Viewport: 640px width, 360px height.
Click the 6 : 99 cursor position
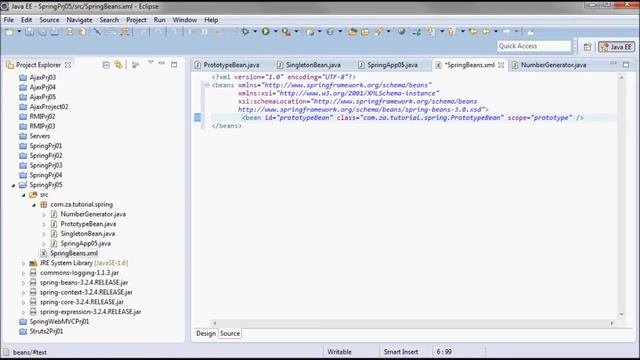point(444,352)
